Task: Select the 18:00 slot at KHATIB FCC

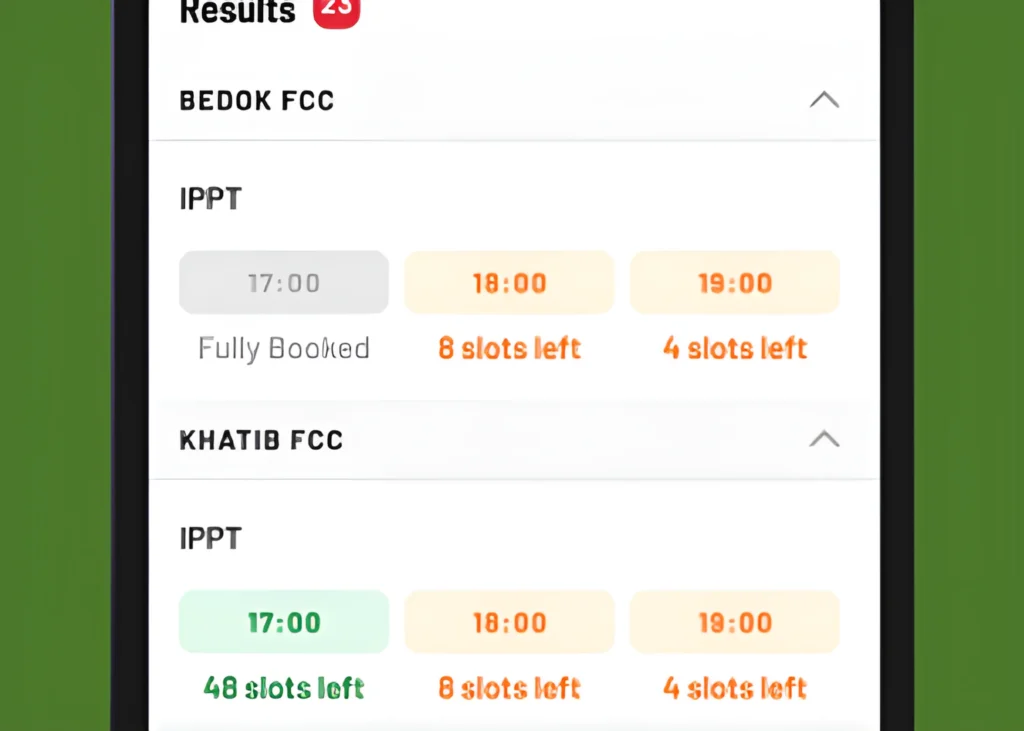Action: (x=508, y=621)
